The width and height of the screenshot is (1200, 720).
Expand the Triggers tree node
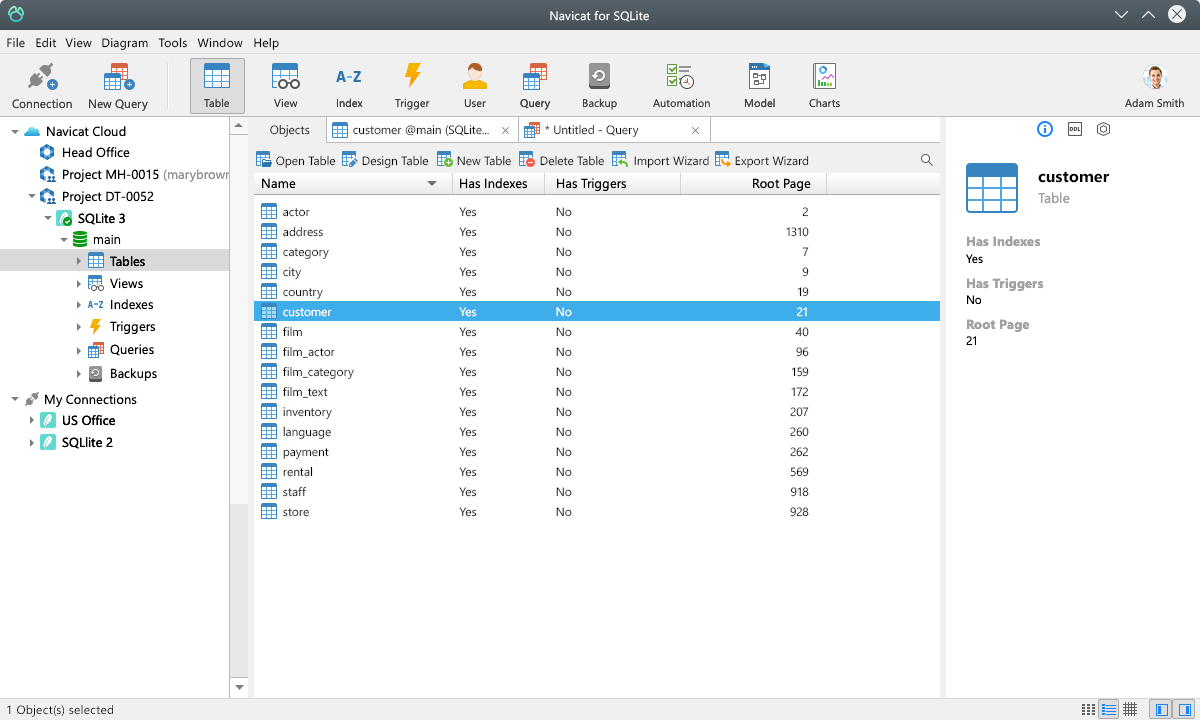coord(80,327)
